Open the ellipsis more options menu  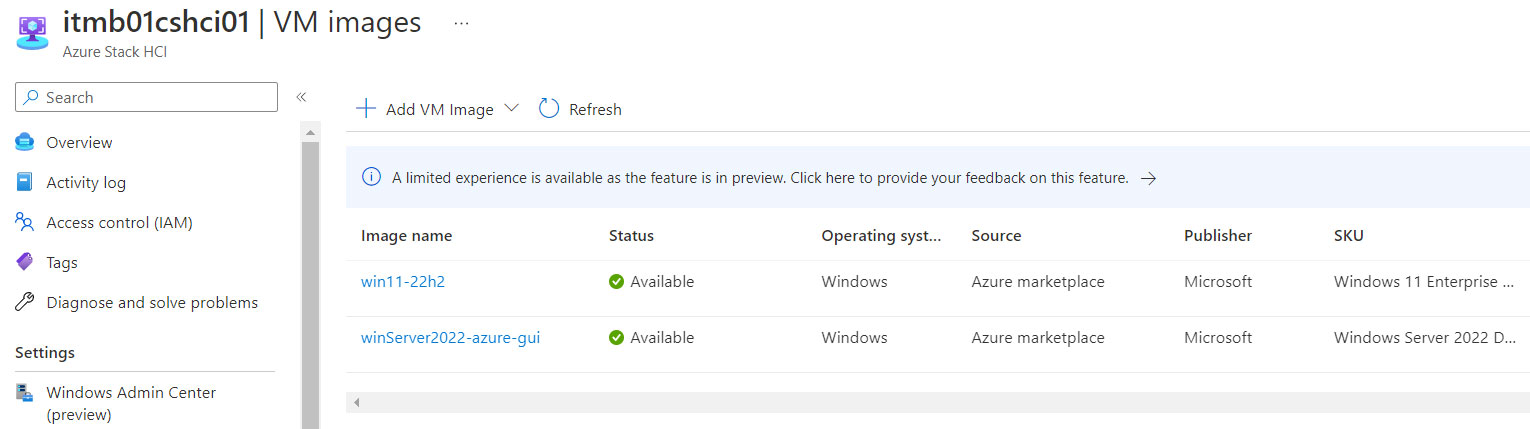tap(461, 23)
